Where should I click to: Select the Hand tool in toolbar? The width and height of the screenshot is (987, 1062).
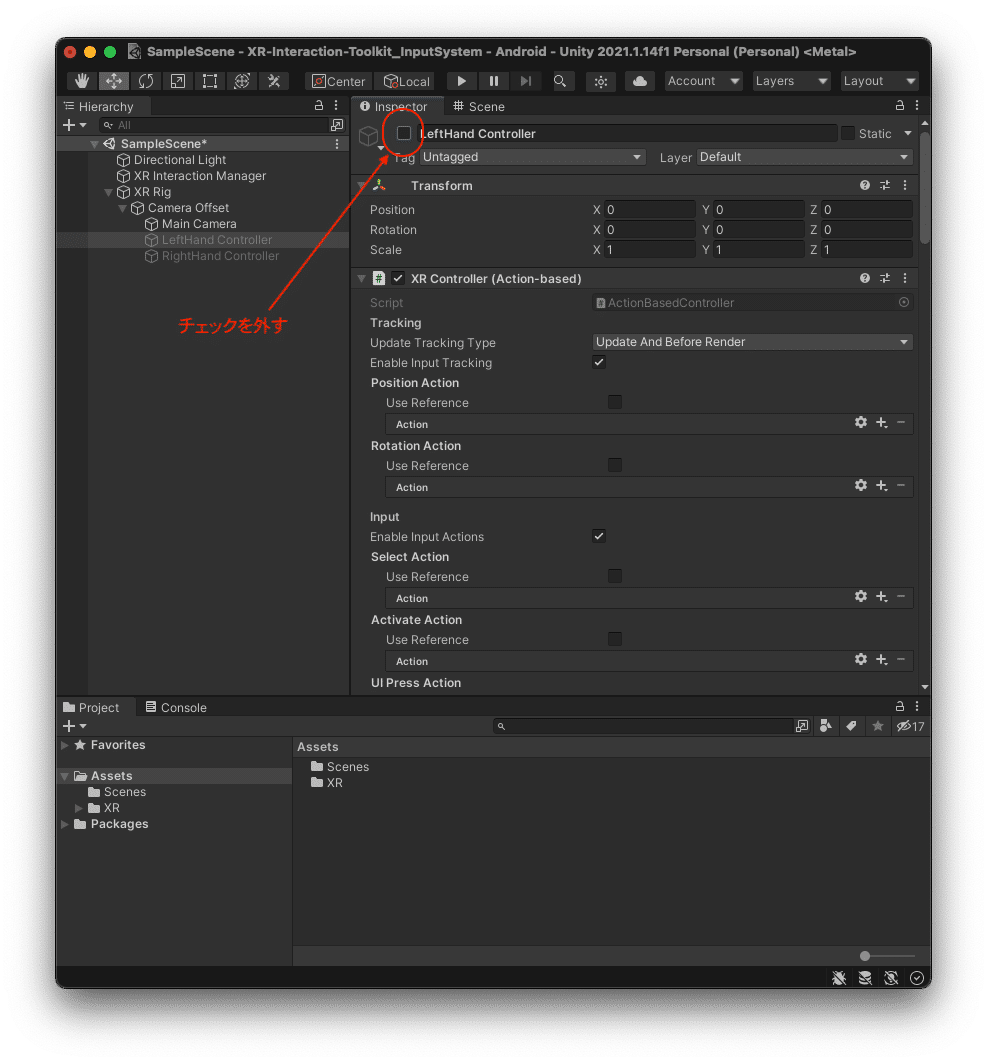pyautogui.click(x=82, y=81)
